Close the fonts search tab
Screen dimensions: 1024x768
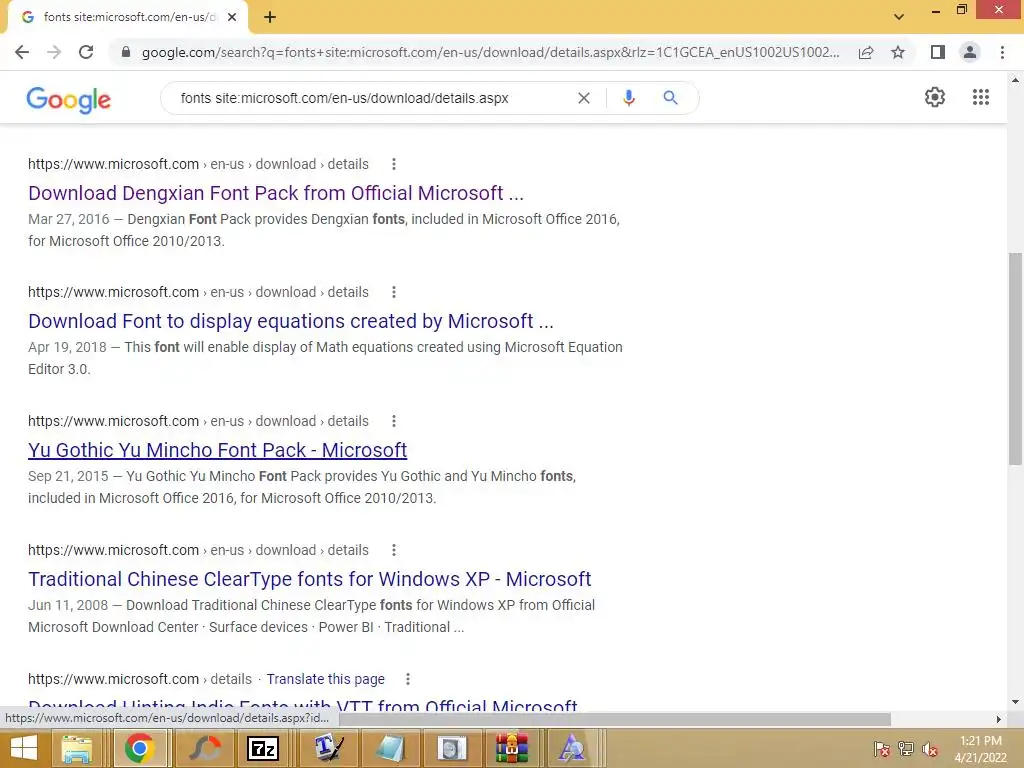coord(232,17)
